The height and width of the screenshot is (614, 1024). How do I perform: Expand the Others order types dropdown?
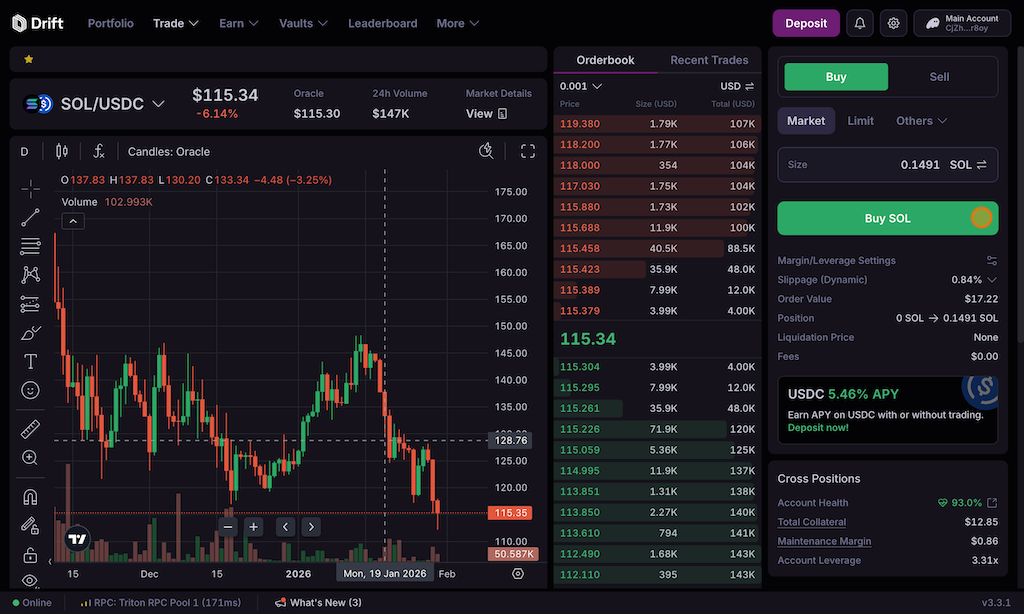coord(921,121)
